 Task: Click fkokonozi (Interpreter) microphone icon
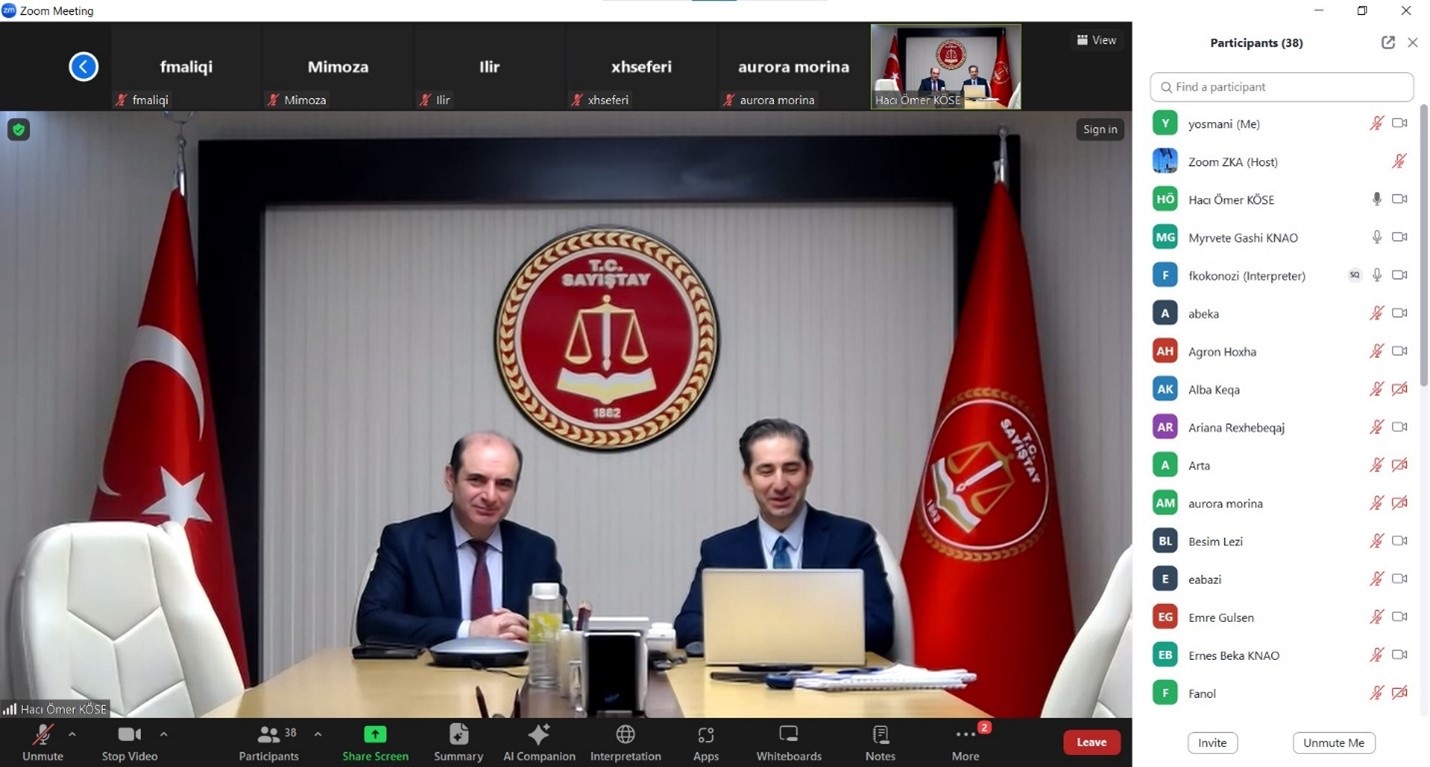[1377, 275]
